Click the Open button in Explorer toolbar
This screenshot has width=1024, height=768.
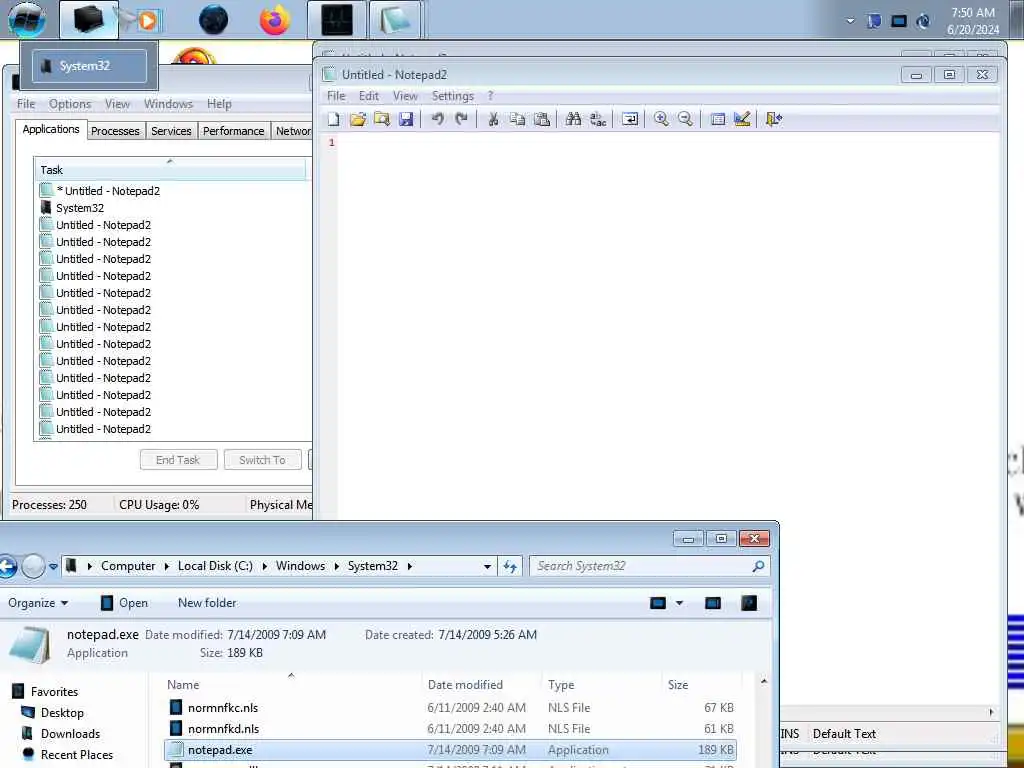pos(124,603)
